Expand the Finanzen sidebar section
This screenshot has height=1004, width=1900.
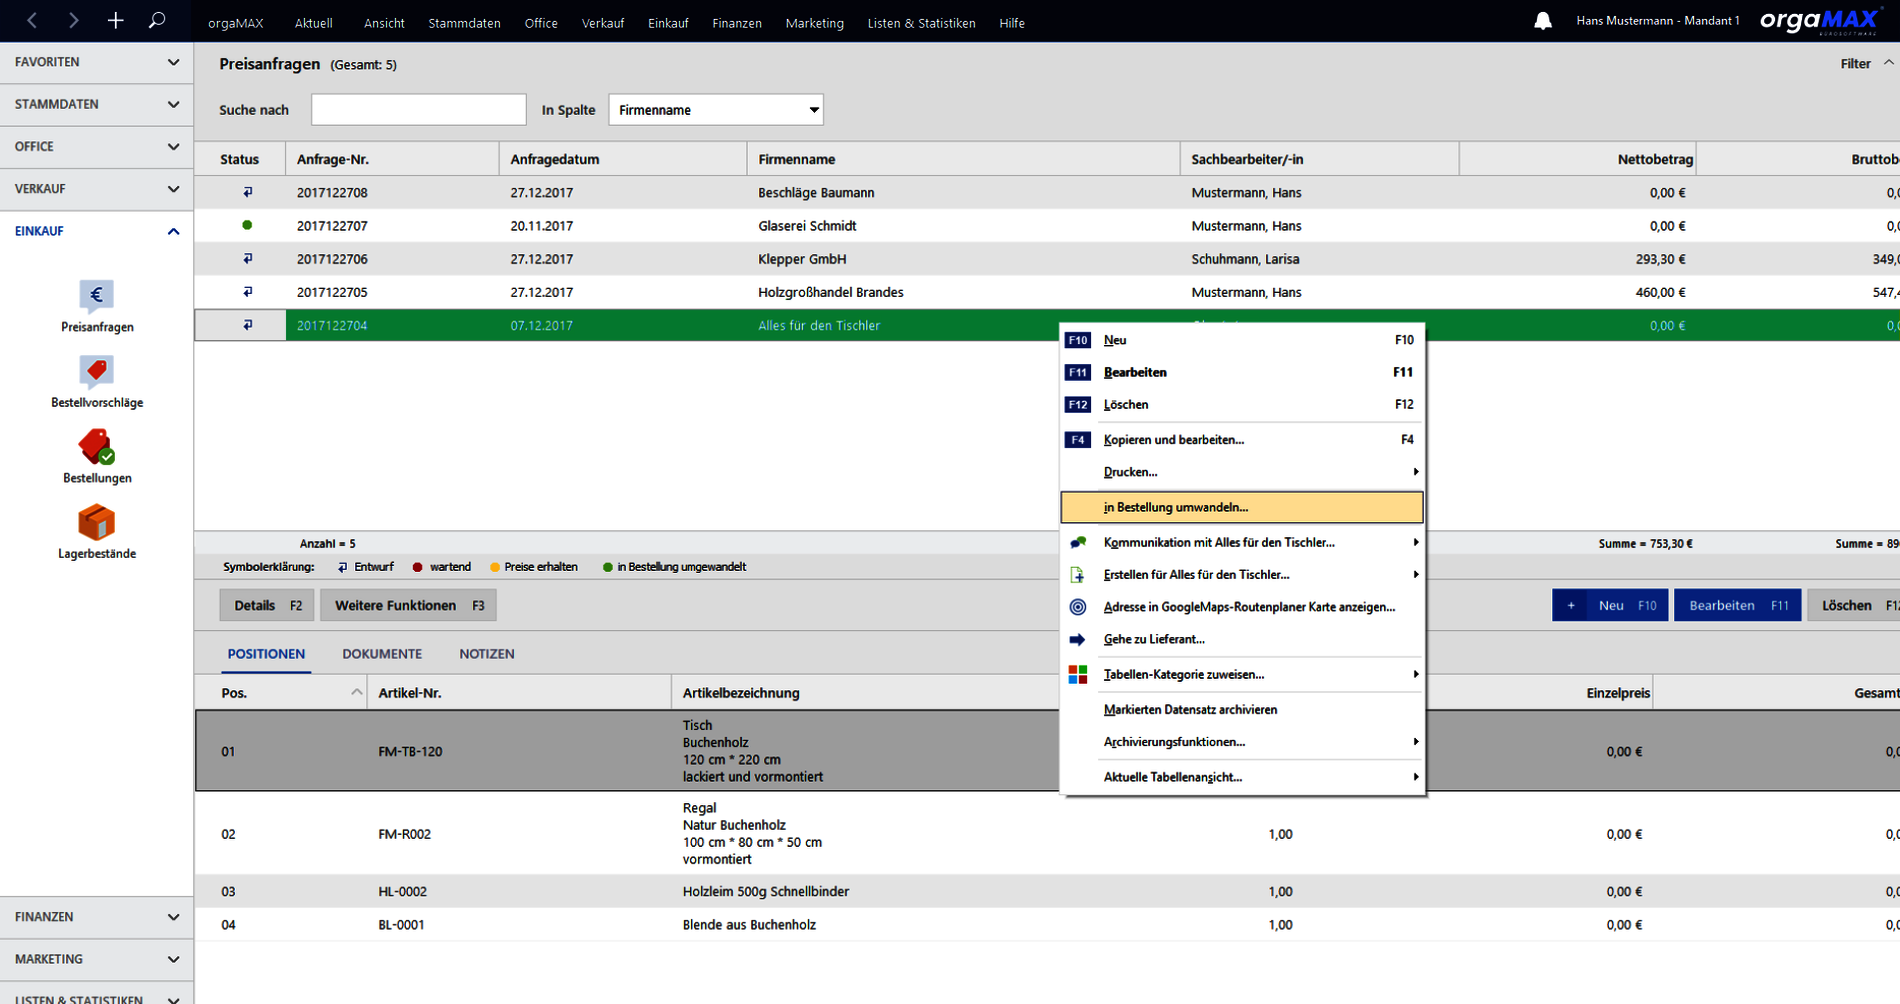96,917
